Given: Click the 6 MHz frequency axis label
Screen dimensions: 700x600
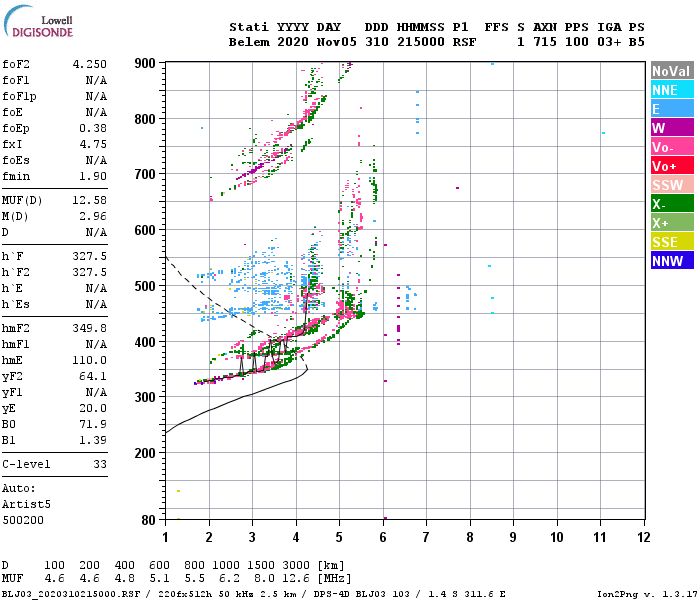Looking at the screenshot, I should click(383, 537).
